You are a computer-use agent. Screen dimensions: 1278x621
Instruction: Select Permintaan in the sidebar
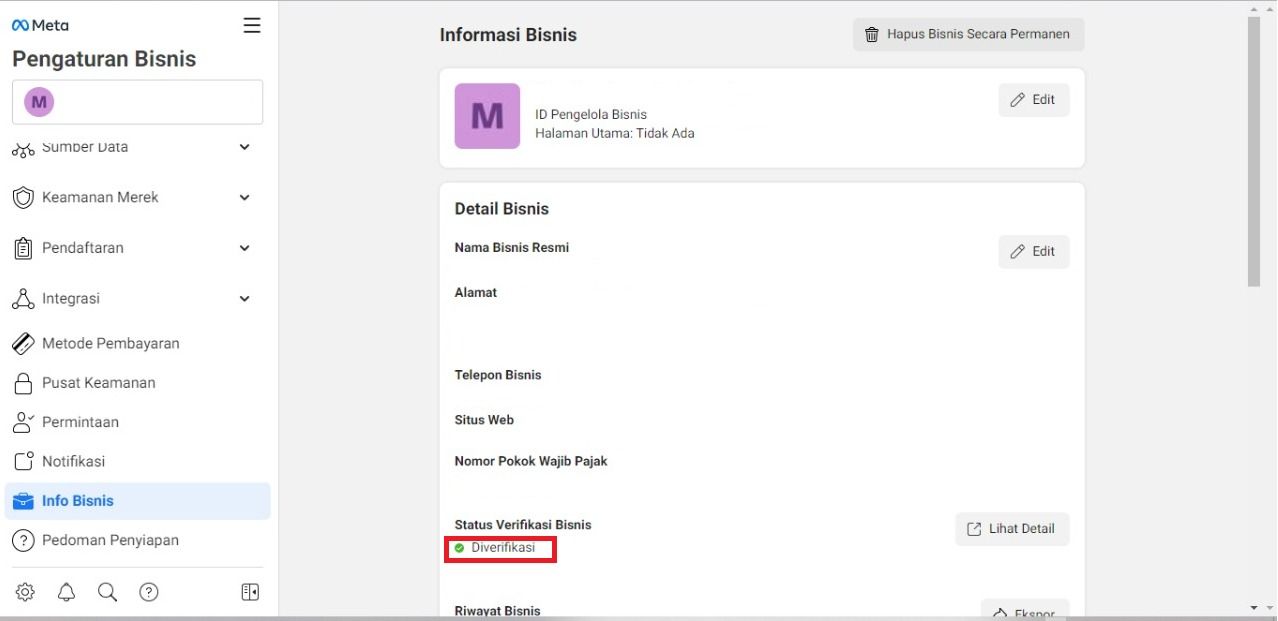pos(80,422)
